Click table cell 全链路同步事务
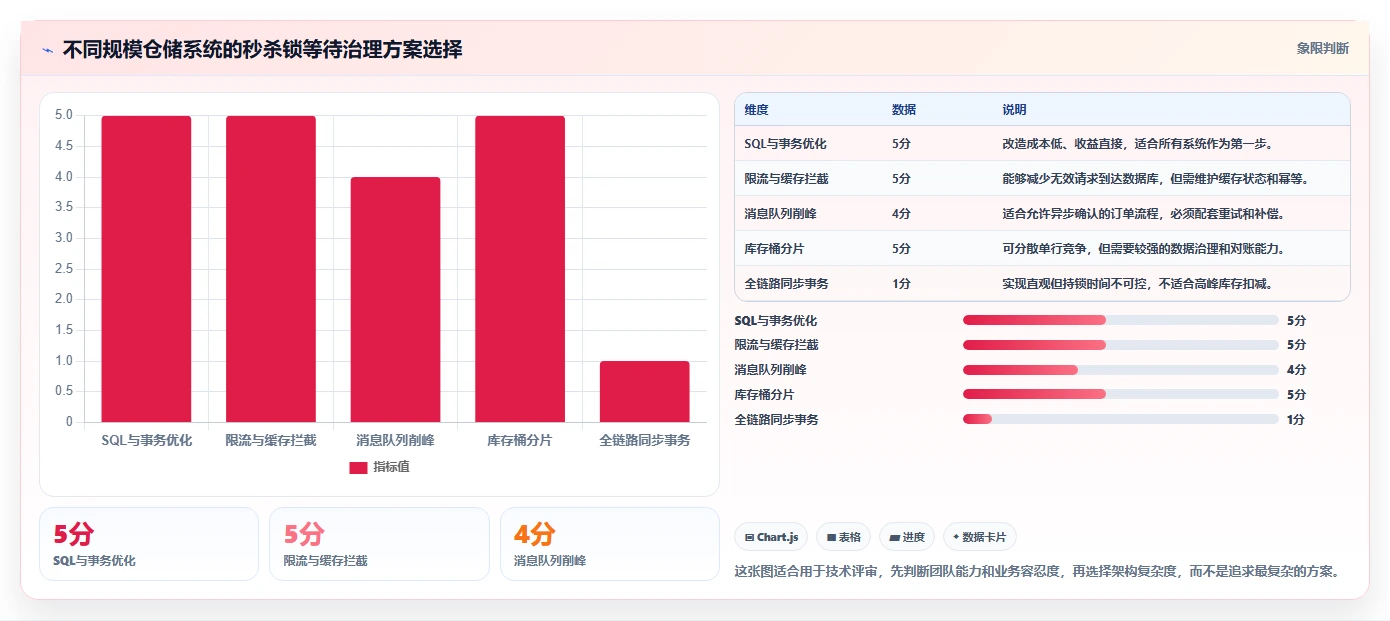This screenshot has width=1390, height=621. pyautogui.click(x=786, y=284)
